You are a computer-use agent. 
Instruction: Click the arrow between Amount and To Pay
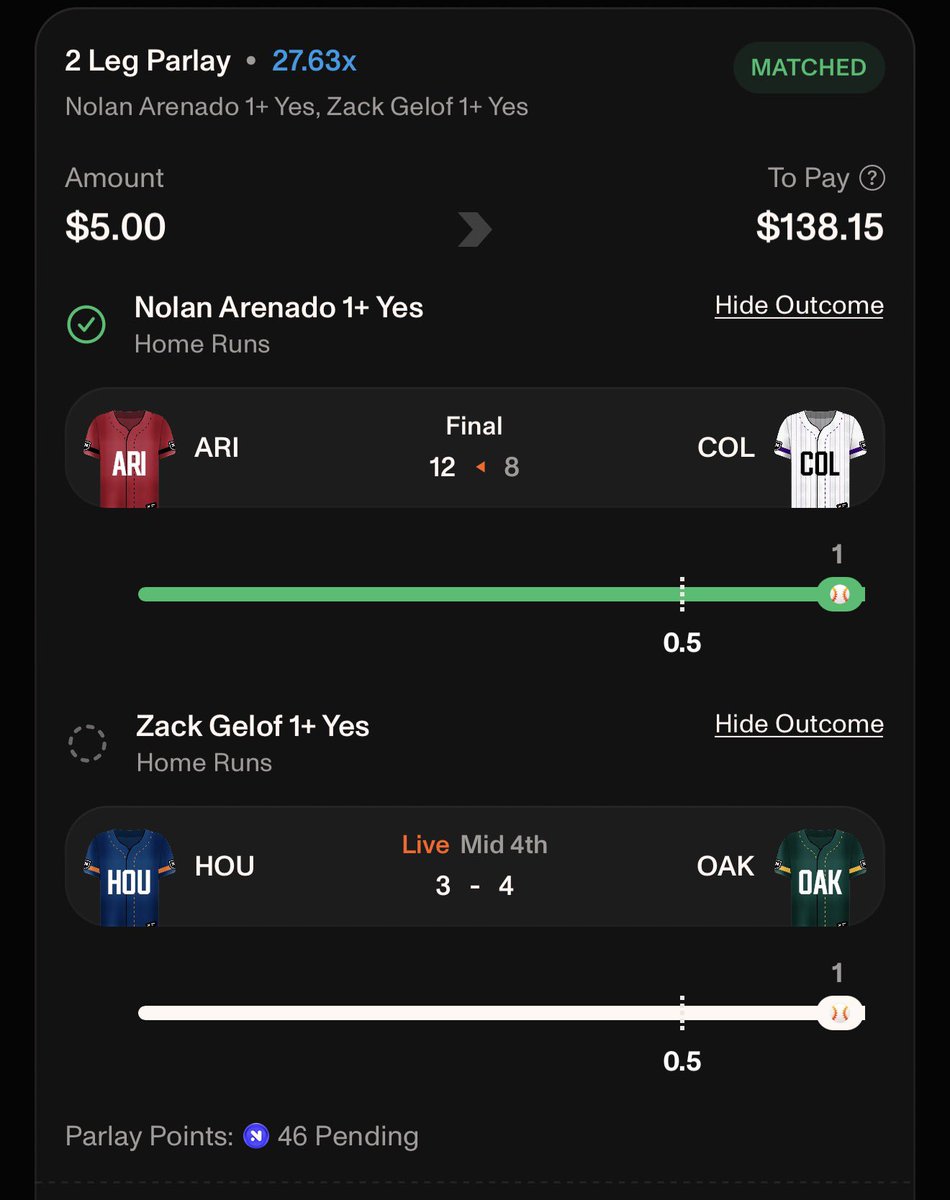(474, 229)
